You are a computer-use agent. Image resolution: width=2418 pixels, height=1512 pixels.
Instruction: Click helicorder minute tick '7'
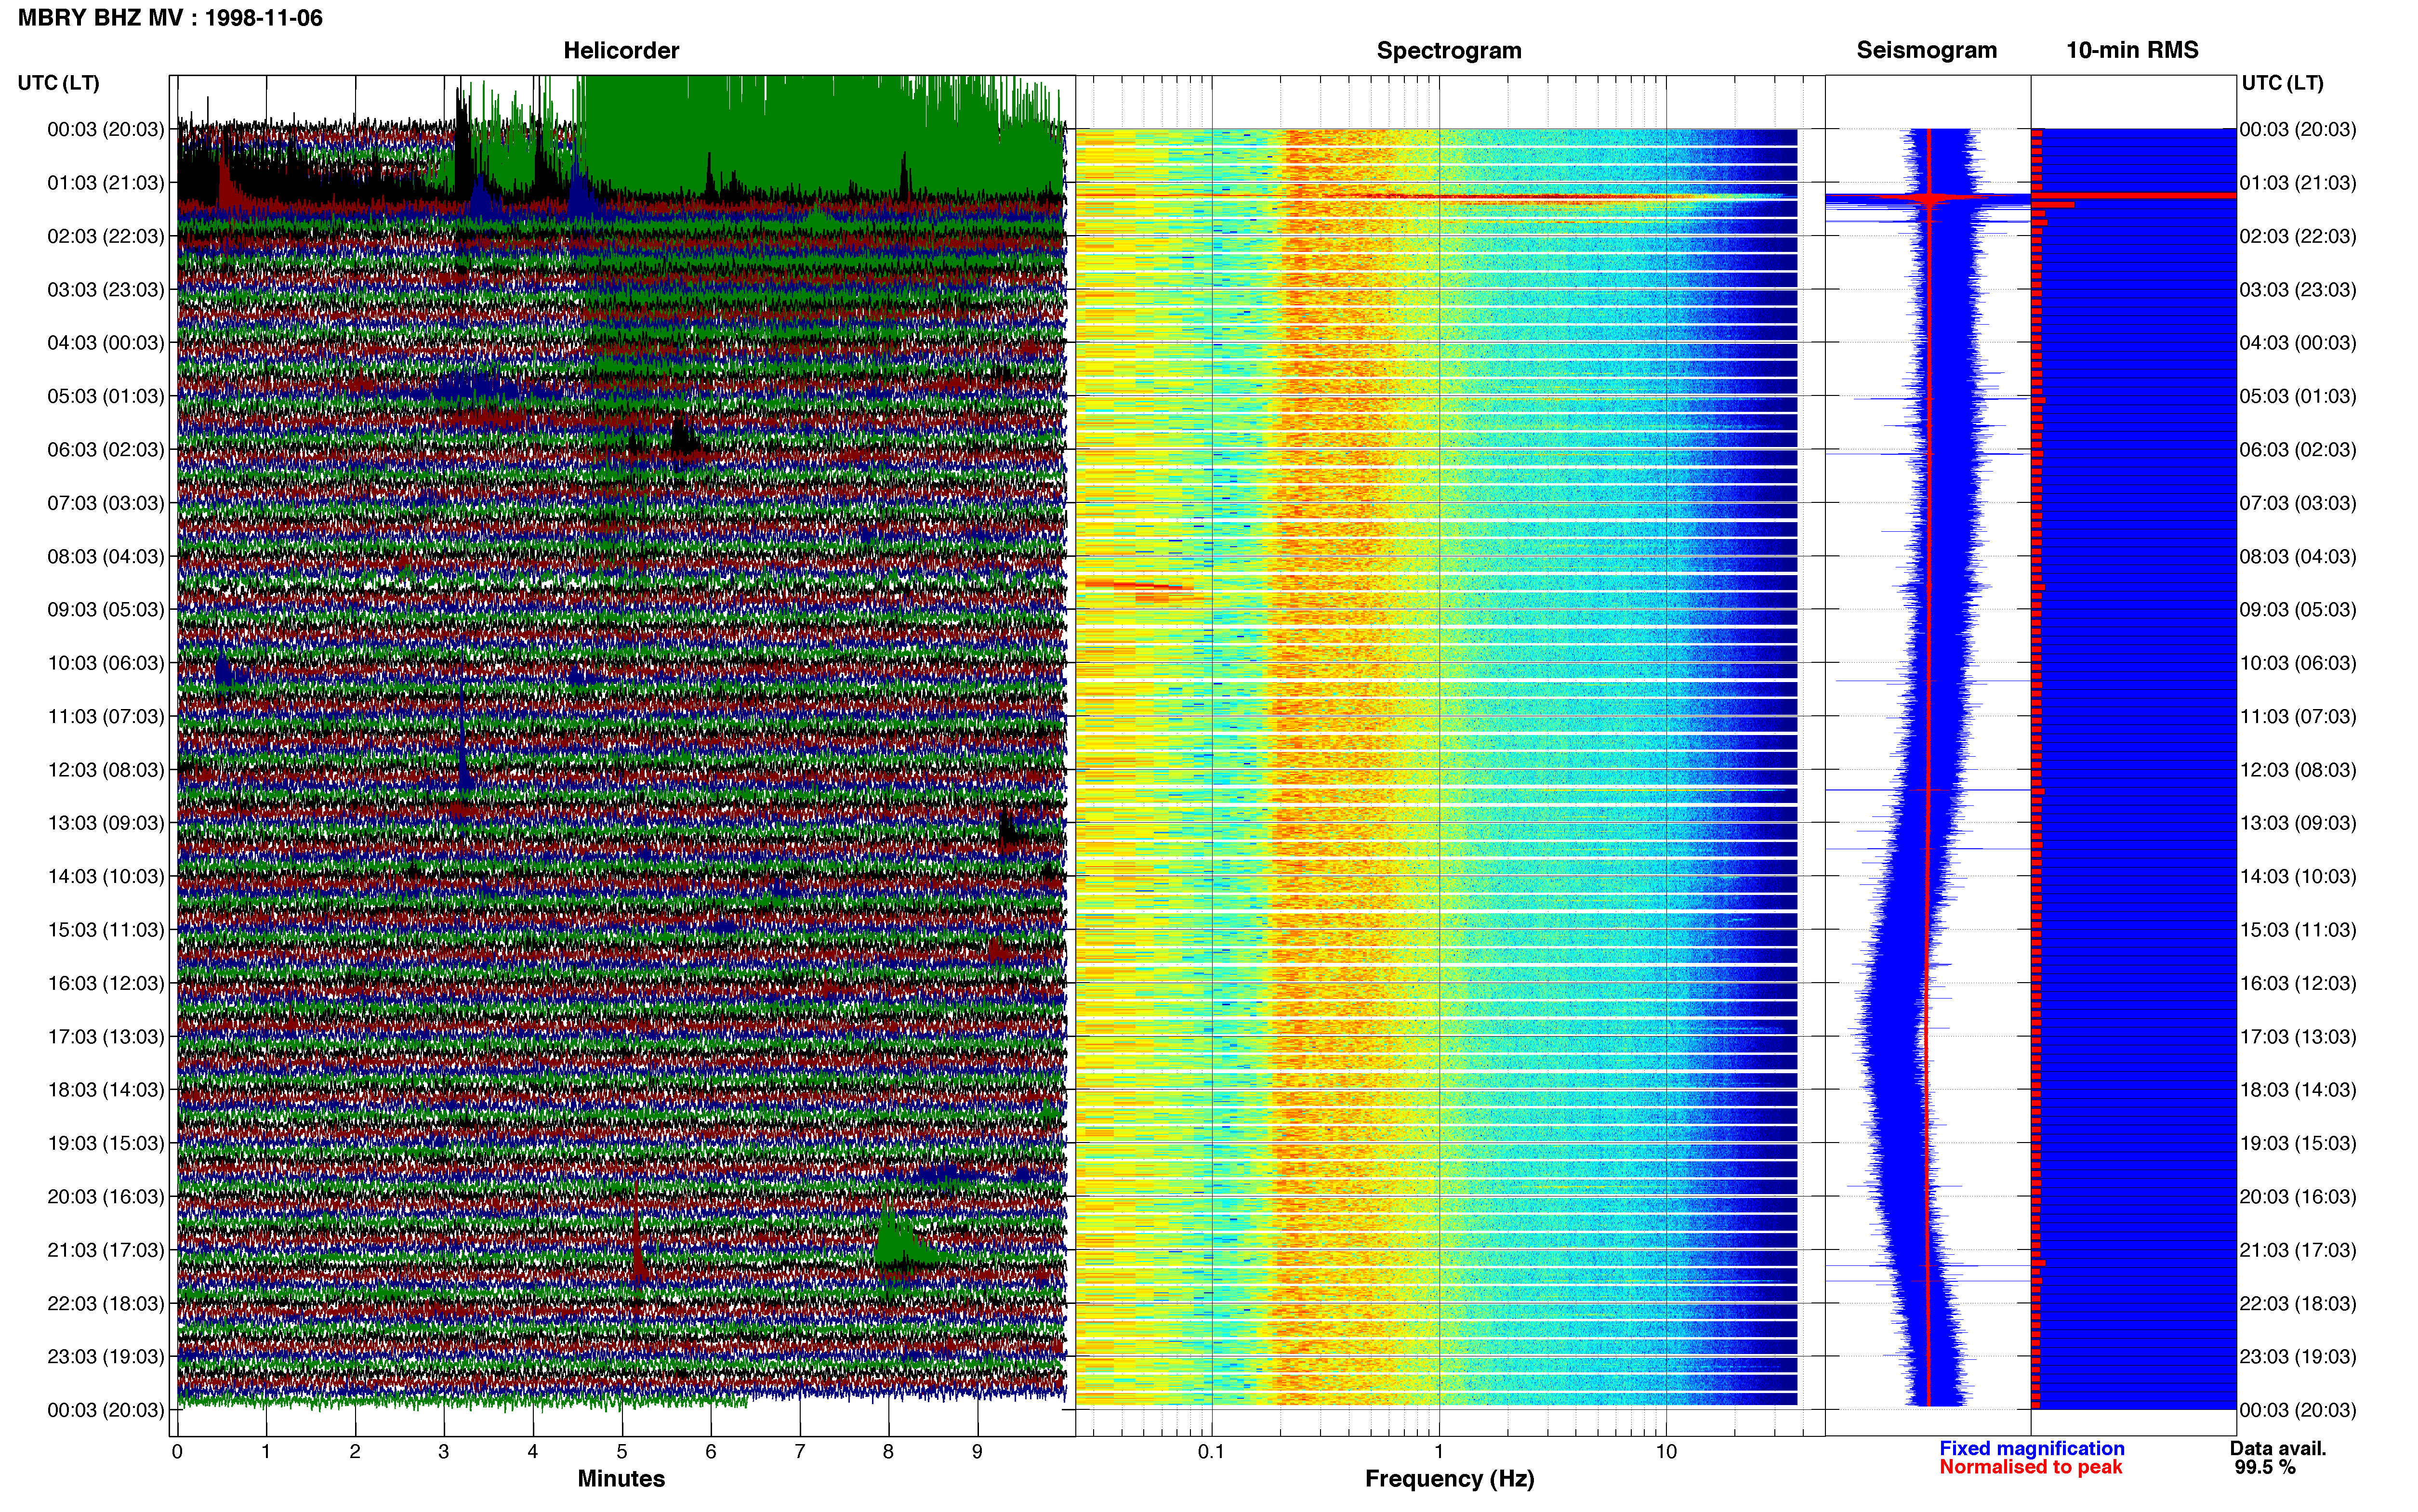point(800,1452)
